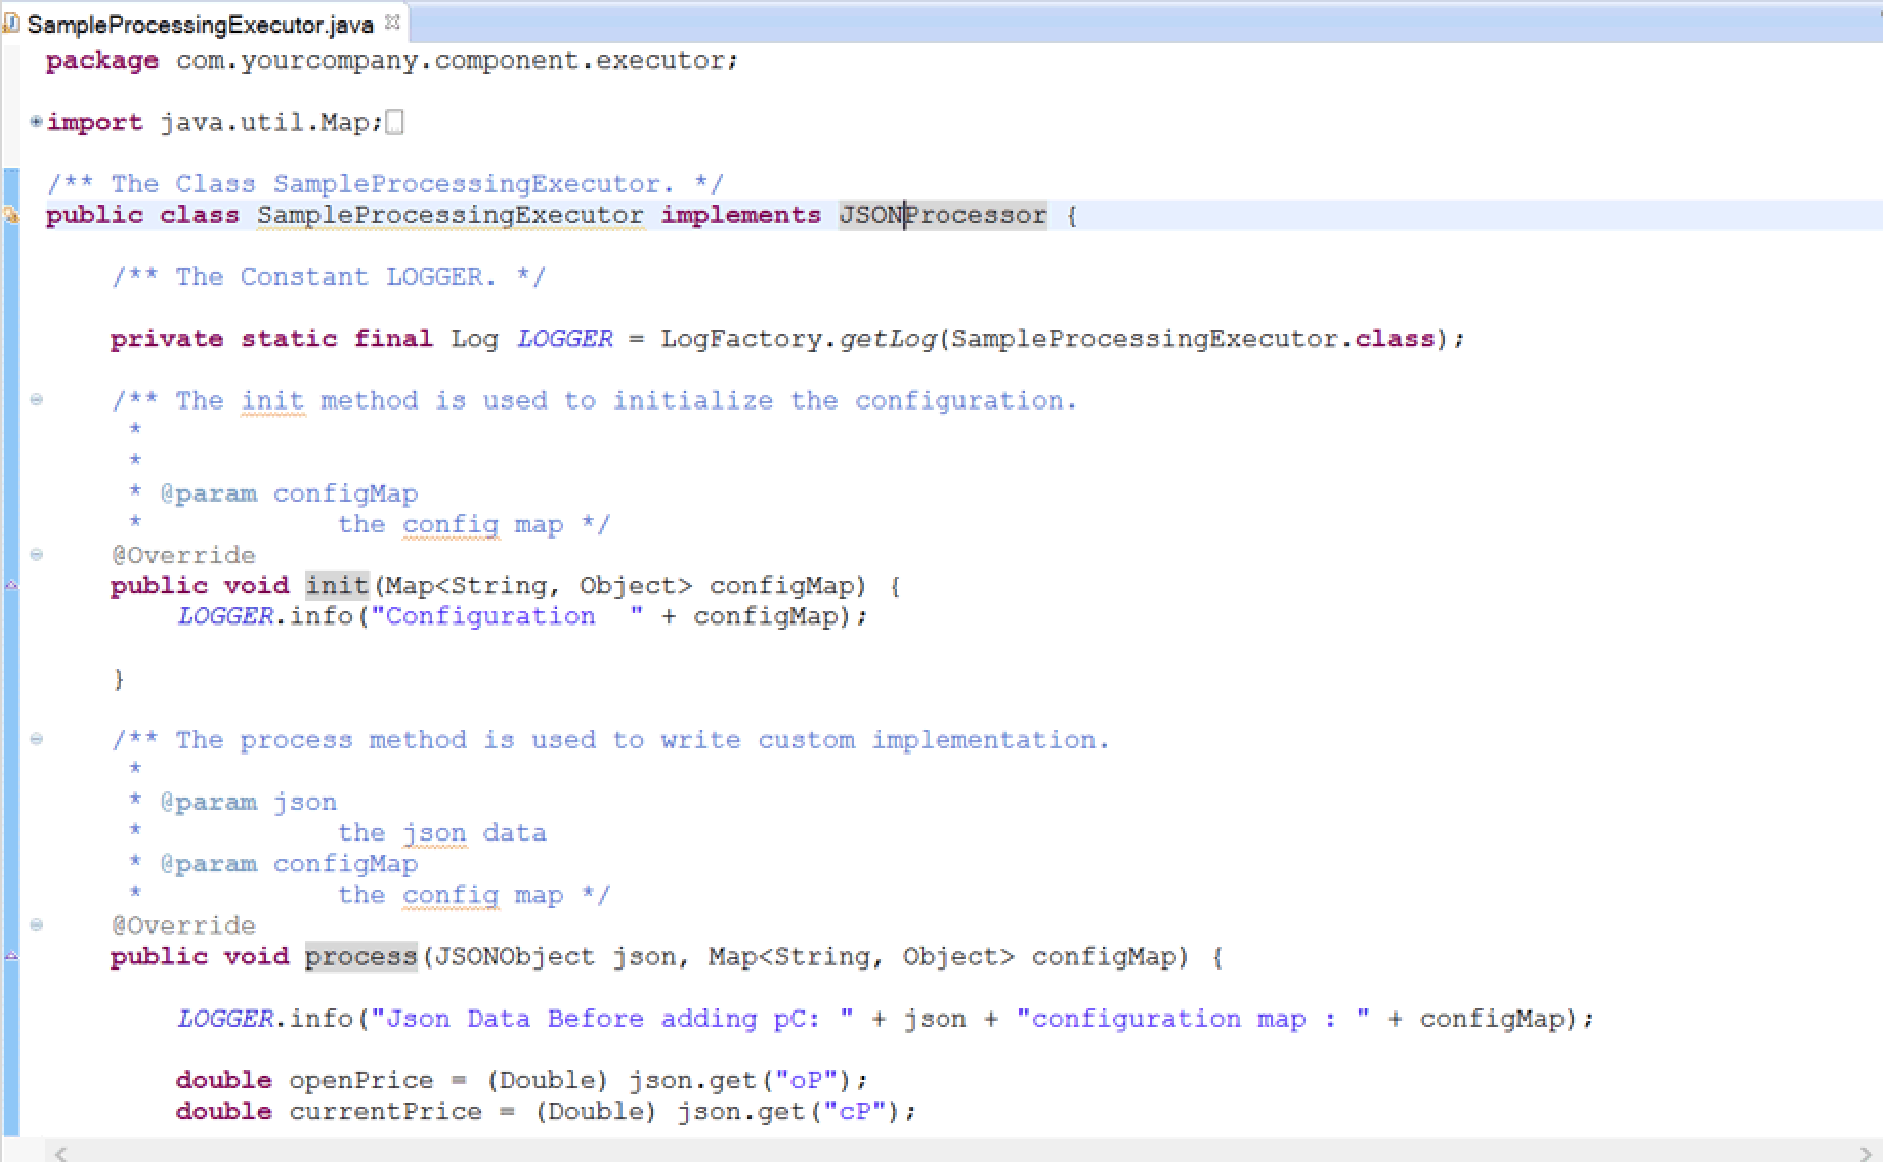The width and height of the screenshot is (1883, 1162).
Task: Click the highlighted JSONProcessor interface name
Action: pyautogui.click(x=943, y=215)
